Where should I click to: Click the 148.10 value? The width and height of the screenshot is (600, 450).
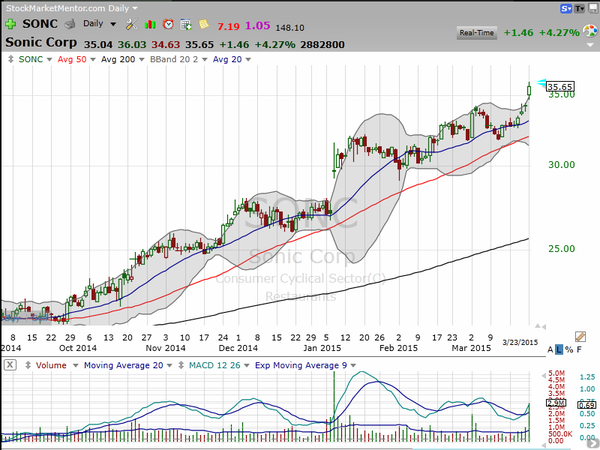click(x=290, y=28)
